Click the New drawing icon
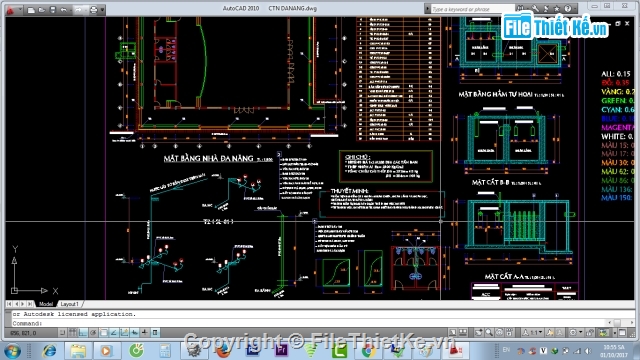The image size is (640, 360). point(31,10)
